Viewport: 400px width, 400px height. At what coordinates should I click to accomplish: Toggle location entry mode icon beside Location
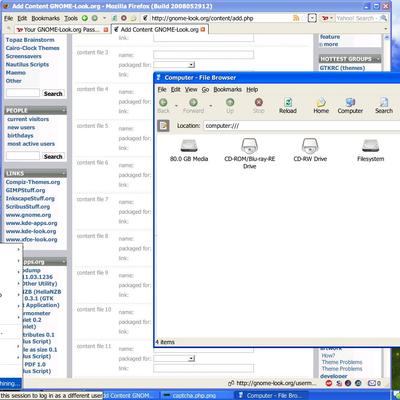tap(163, 126)
